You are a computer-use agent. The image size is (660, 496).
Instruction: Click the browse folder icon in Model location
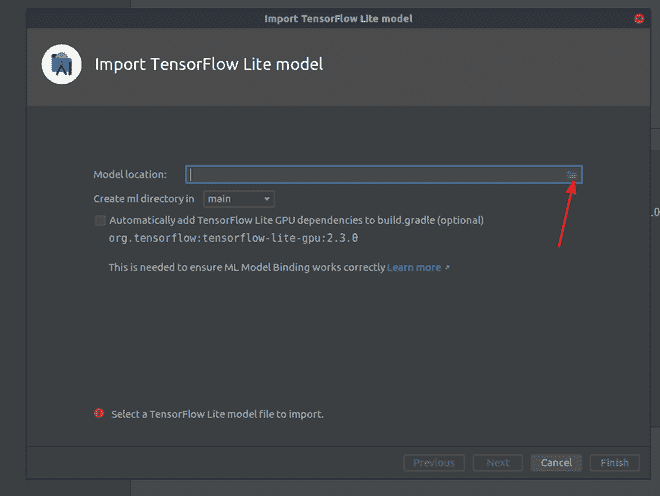[x=572, y=175]
